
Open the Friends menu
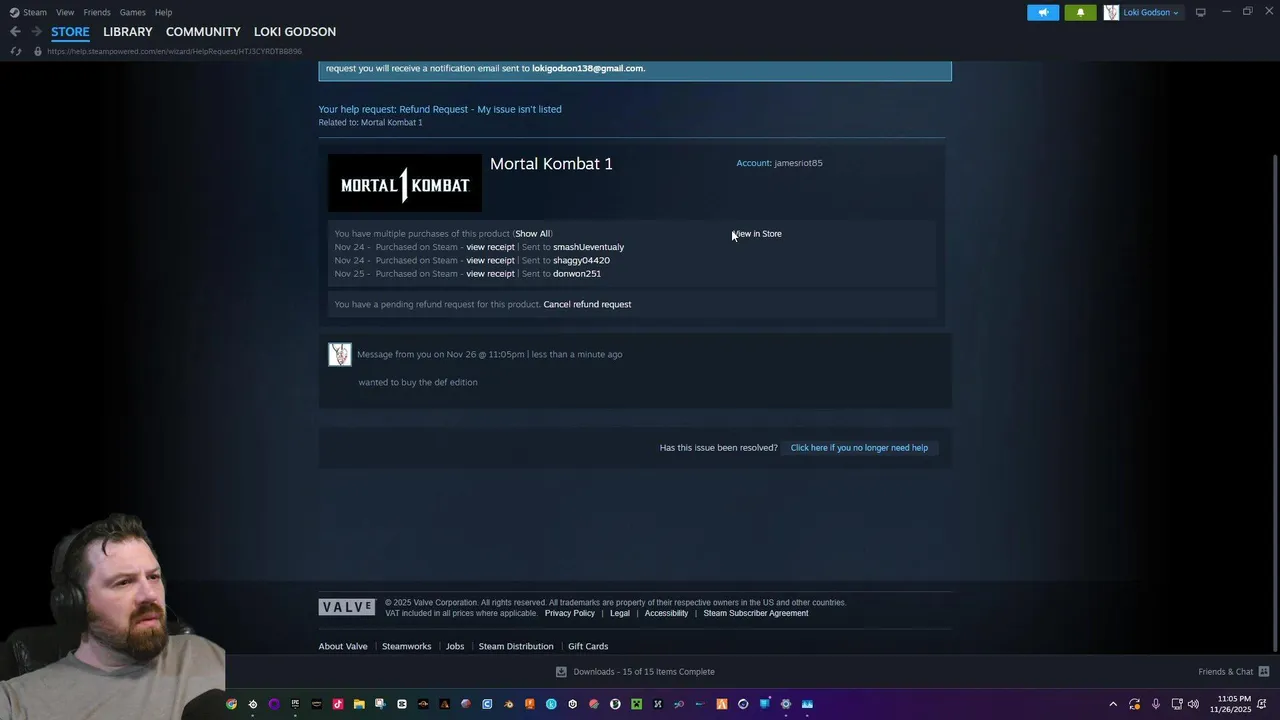[97, 12]
